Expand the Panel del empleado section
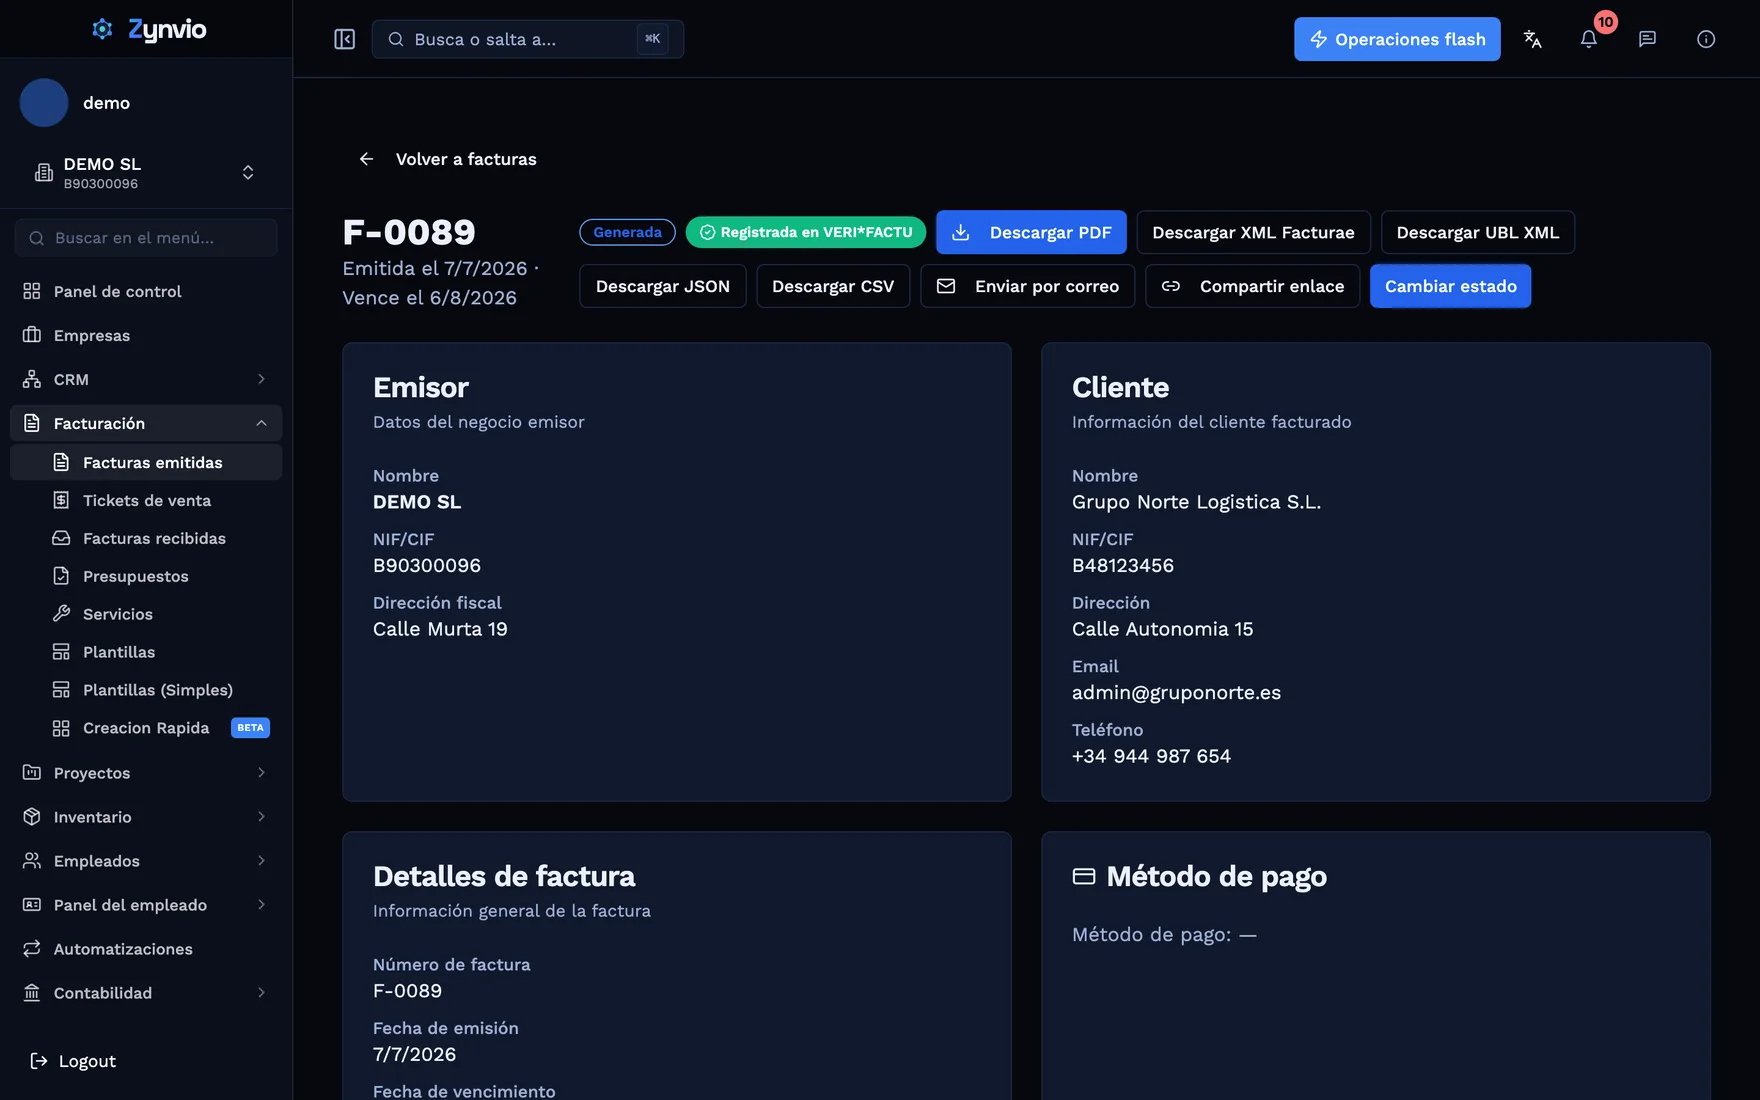This screenshot has height=1100, width=1760. (x=146, y=905)
